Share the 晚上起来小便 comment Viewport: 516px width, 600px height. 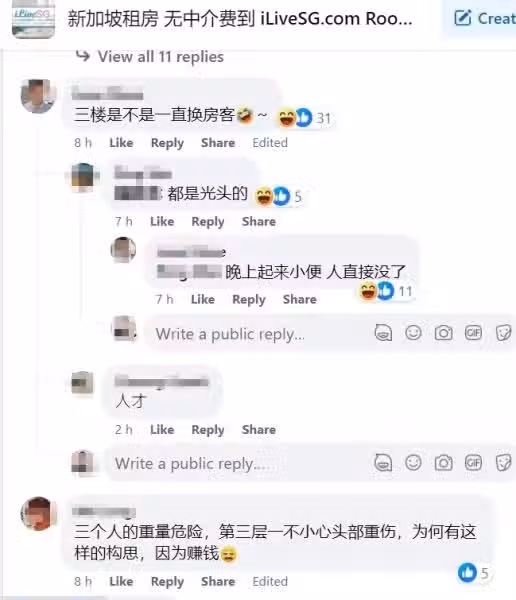300,299
